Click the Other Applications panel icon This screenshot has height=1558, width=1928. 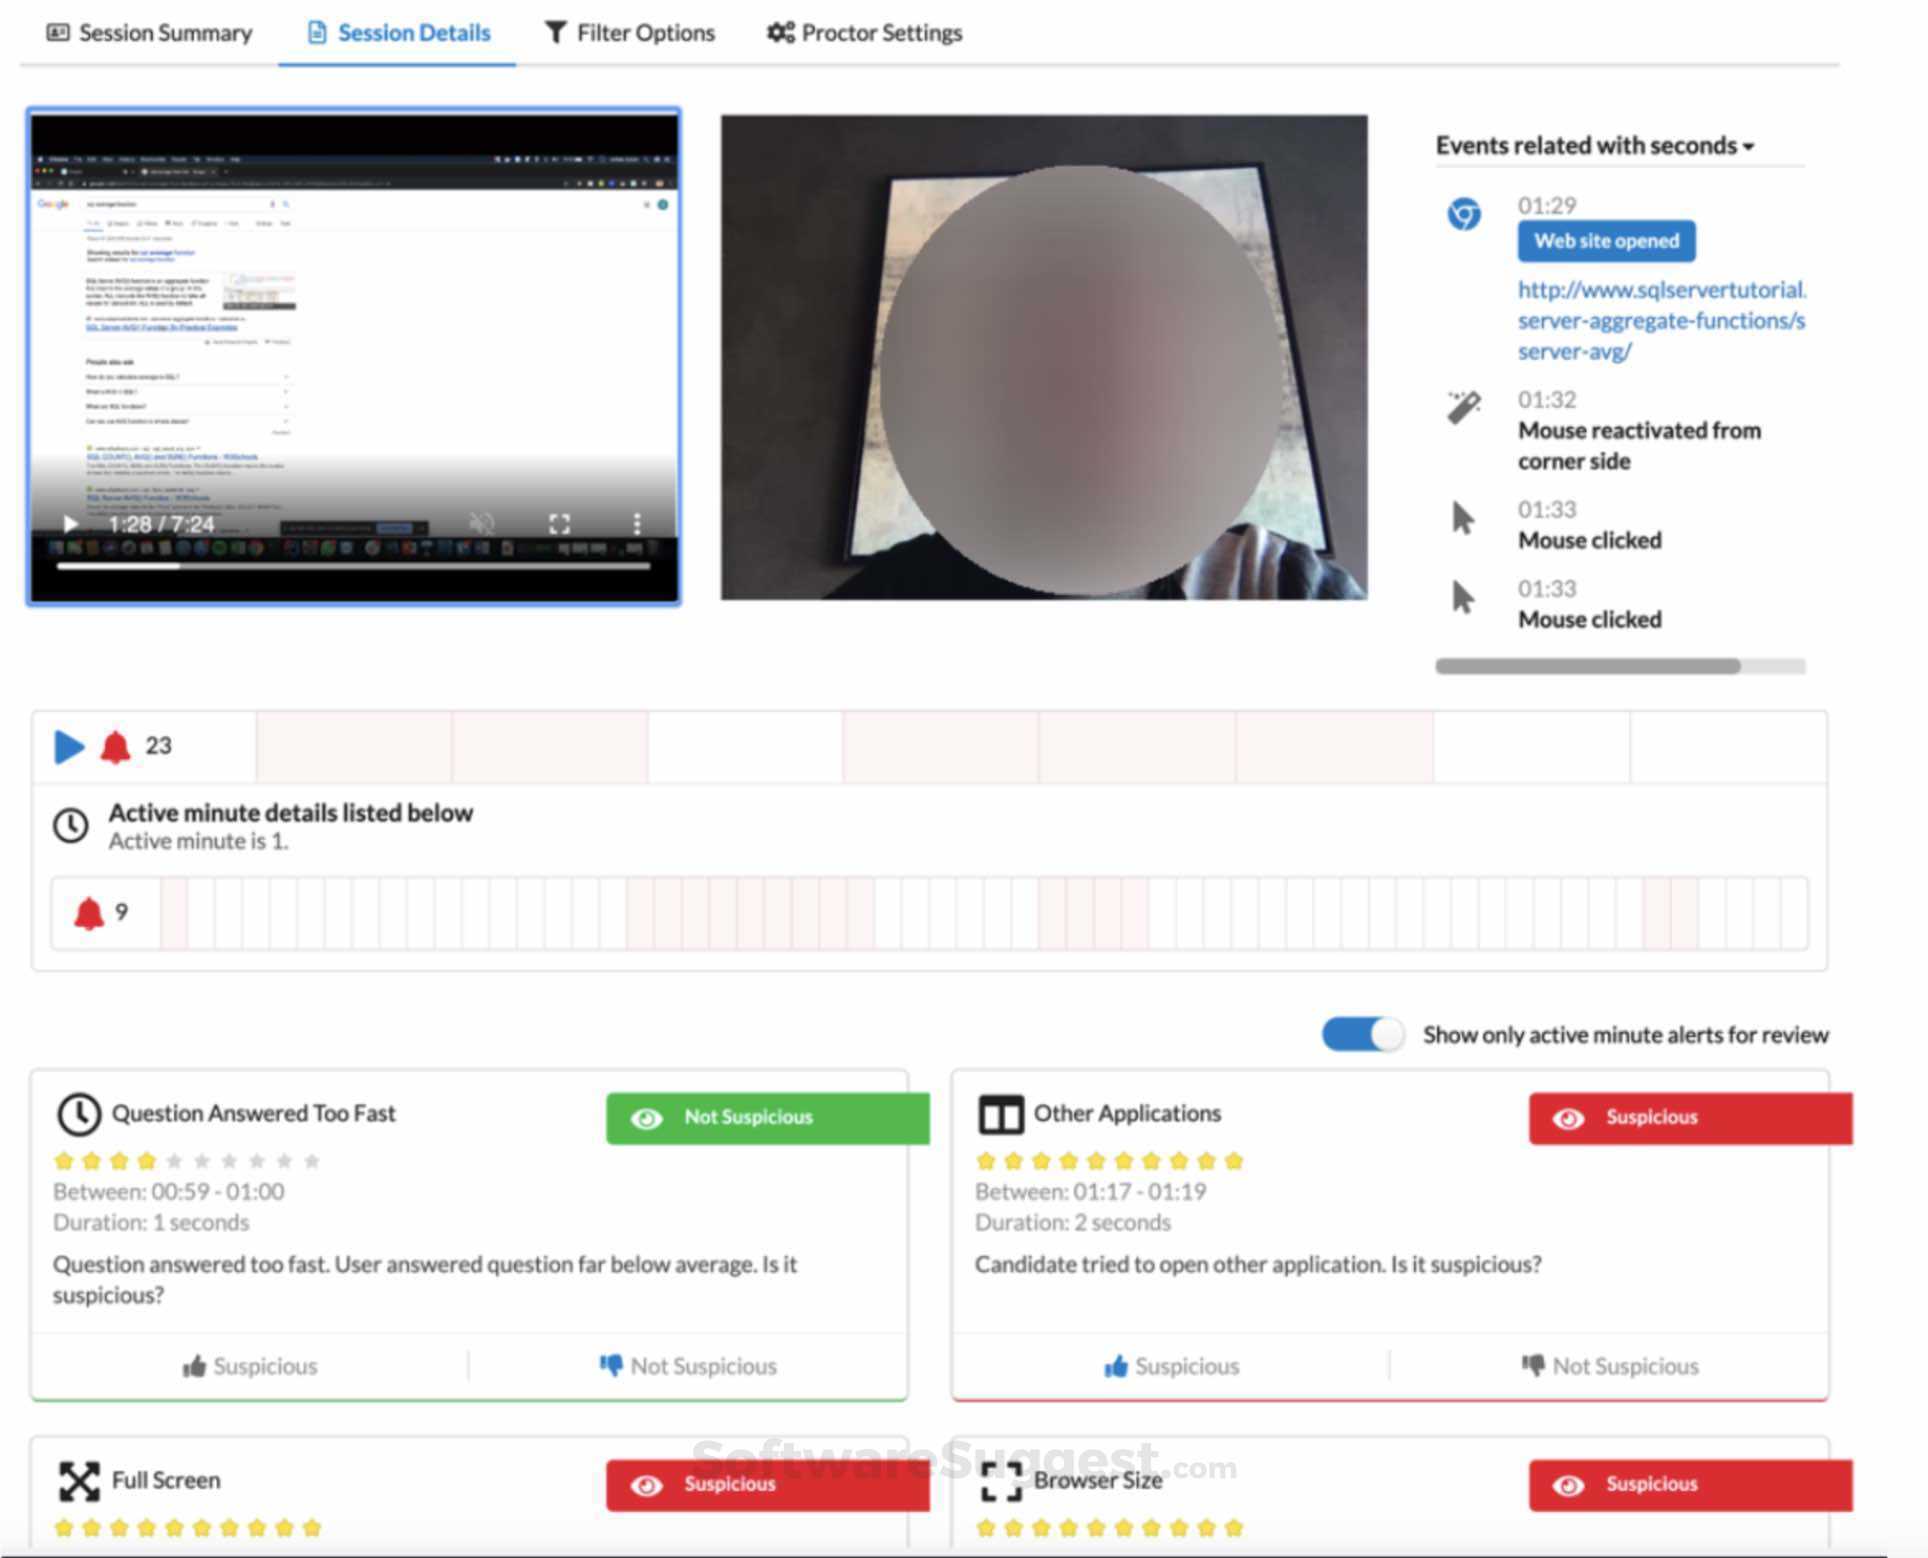tap(1000, 1114)
